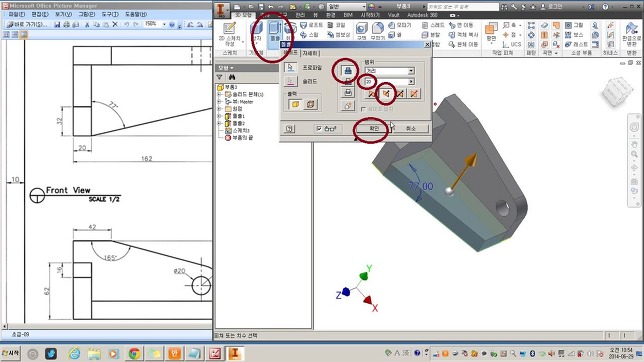
Task: Select the Rest (레스트) plastic feature
Action: point(576,44)
